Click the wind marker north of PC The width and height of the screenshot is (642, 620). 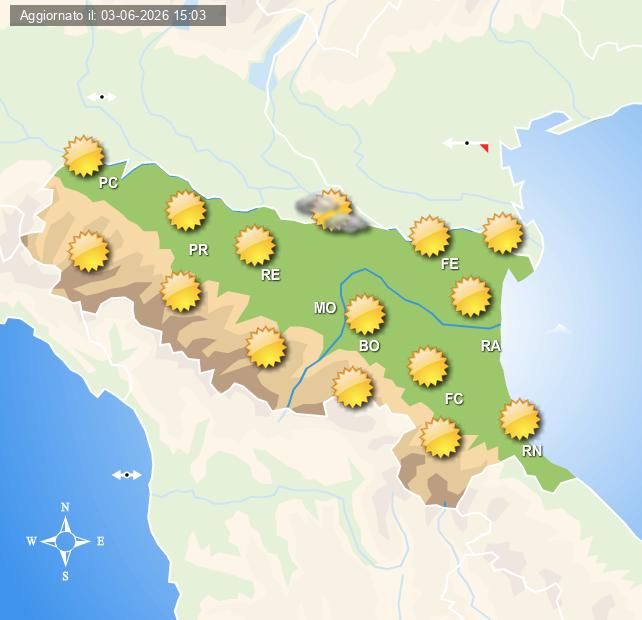102,97
